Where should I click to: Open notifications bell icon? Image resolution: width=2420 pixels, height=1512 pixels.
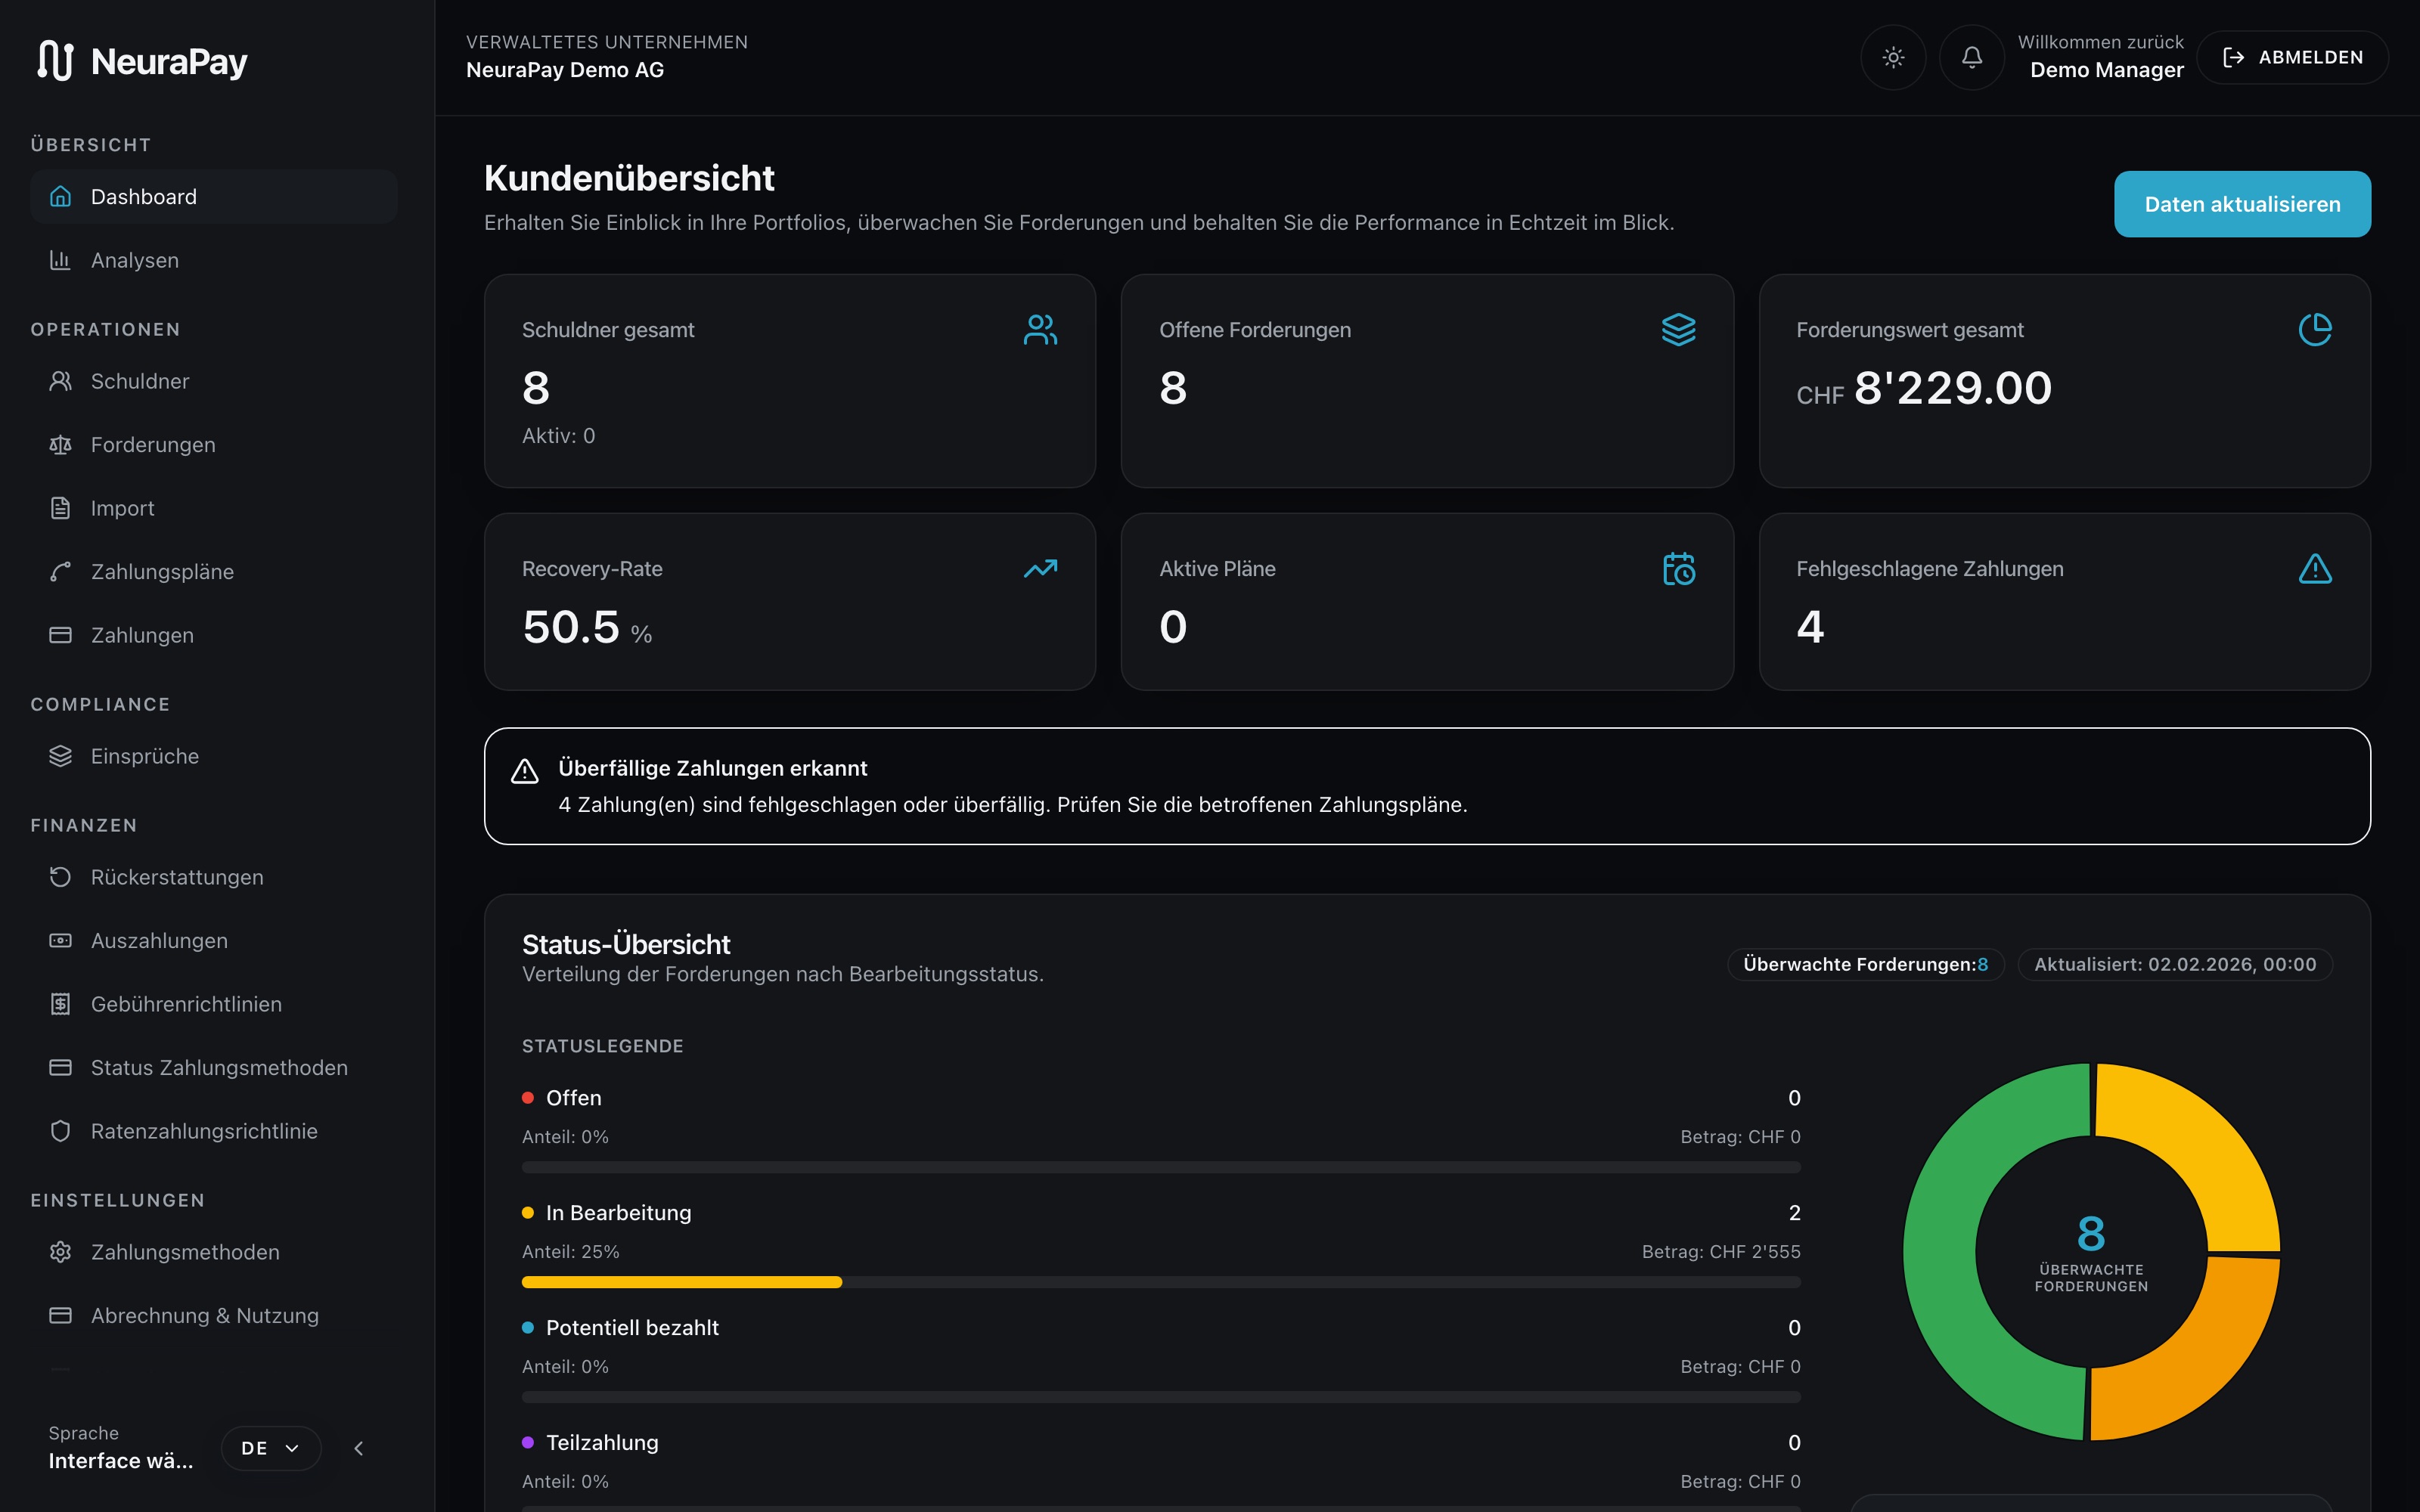[1971, 58]
